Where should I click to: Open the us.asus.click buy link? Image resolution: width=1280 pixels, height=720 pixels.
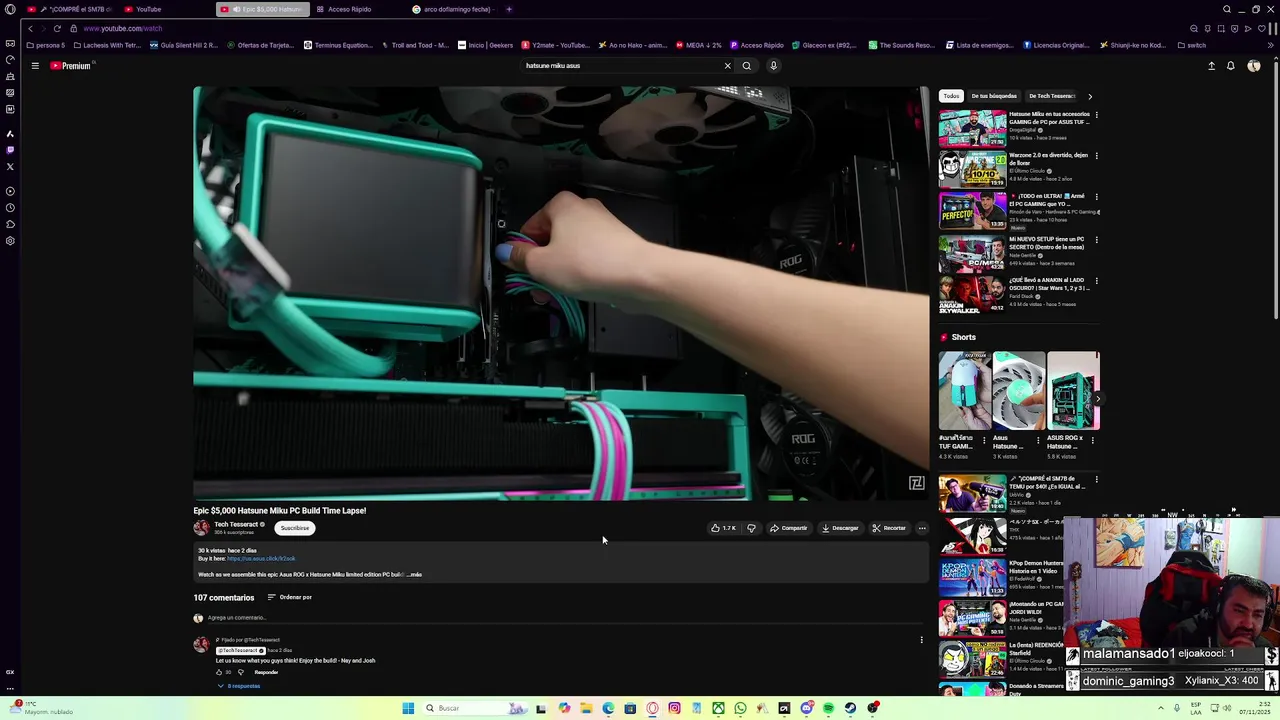pyautogui.click(x=261, y=559)
